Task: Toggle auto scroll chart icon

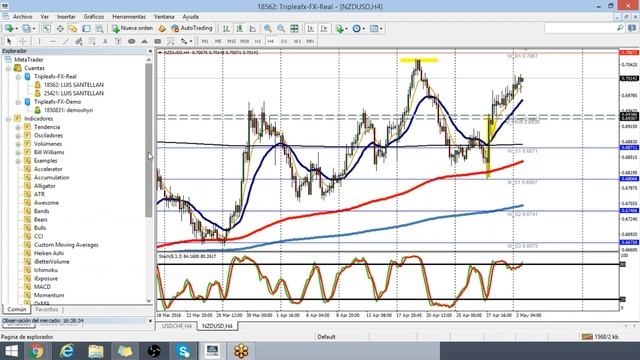Action: pos(311,29)
